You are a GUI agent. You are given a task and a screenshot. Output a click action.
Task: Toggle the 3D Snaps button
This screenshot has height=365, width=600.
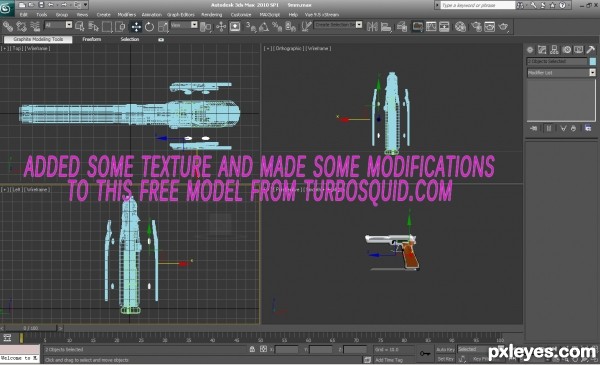pos(251,27)
